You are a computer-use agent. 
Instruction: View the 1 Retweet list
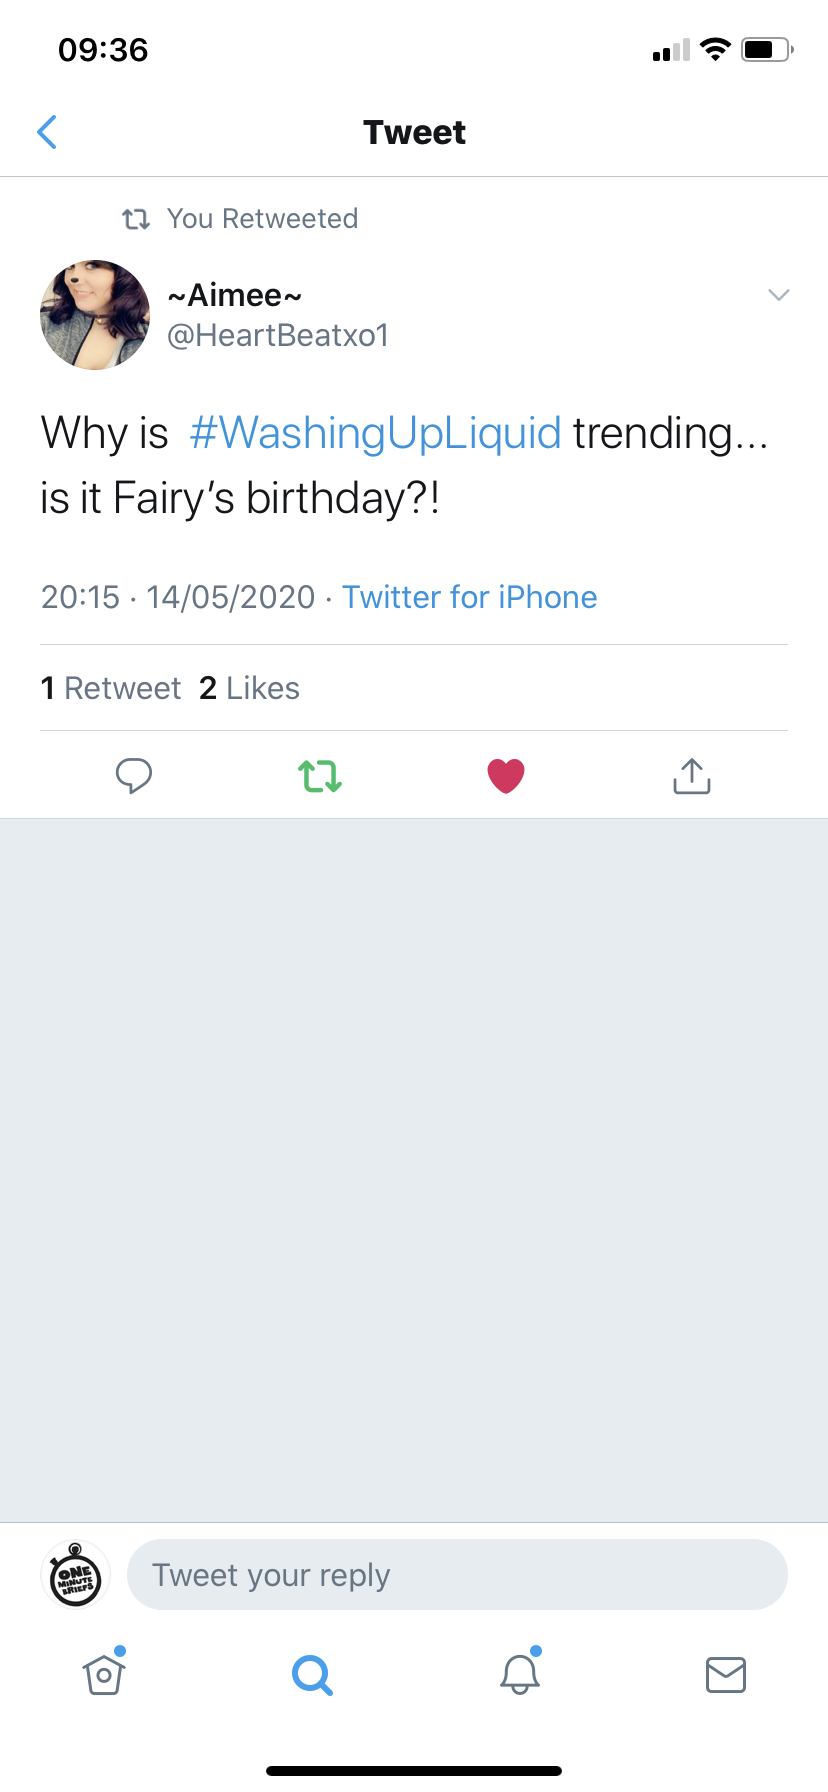(111, 688)
